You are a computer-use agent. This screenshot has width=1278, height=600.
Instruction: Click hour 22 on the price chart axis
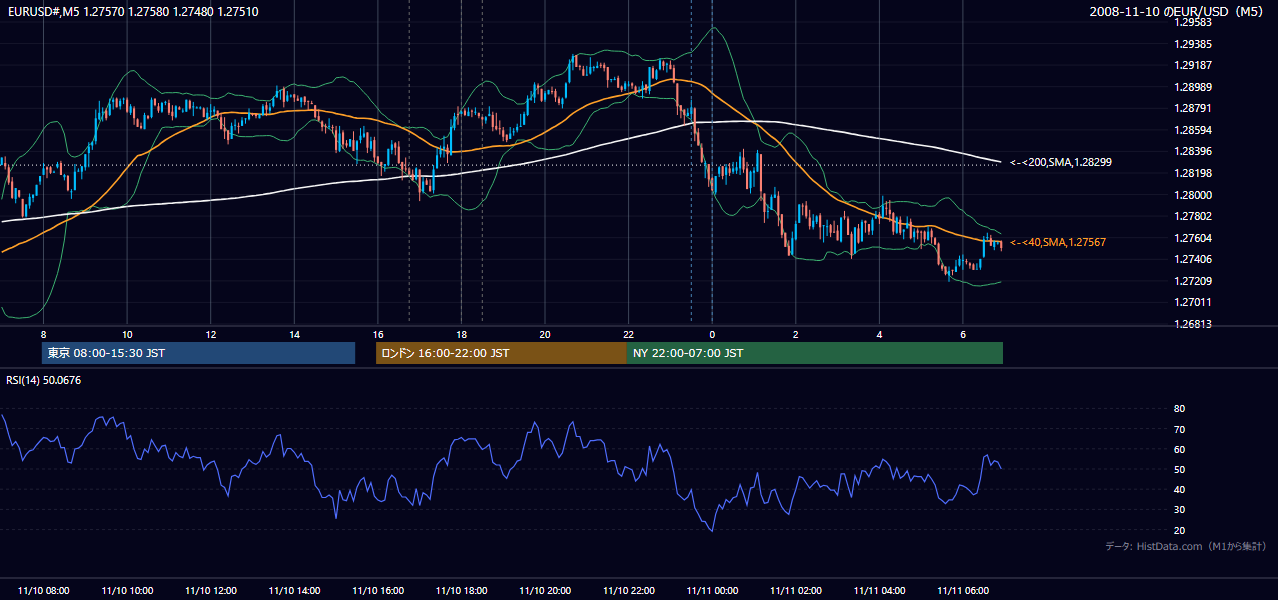tap(628, 334)
